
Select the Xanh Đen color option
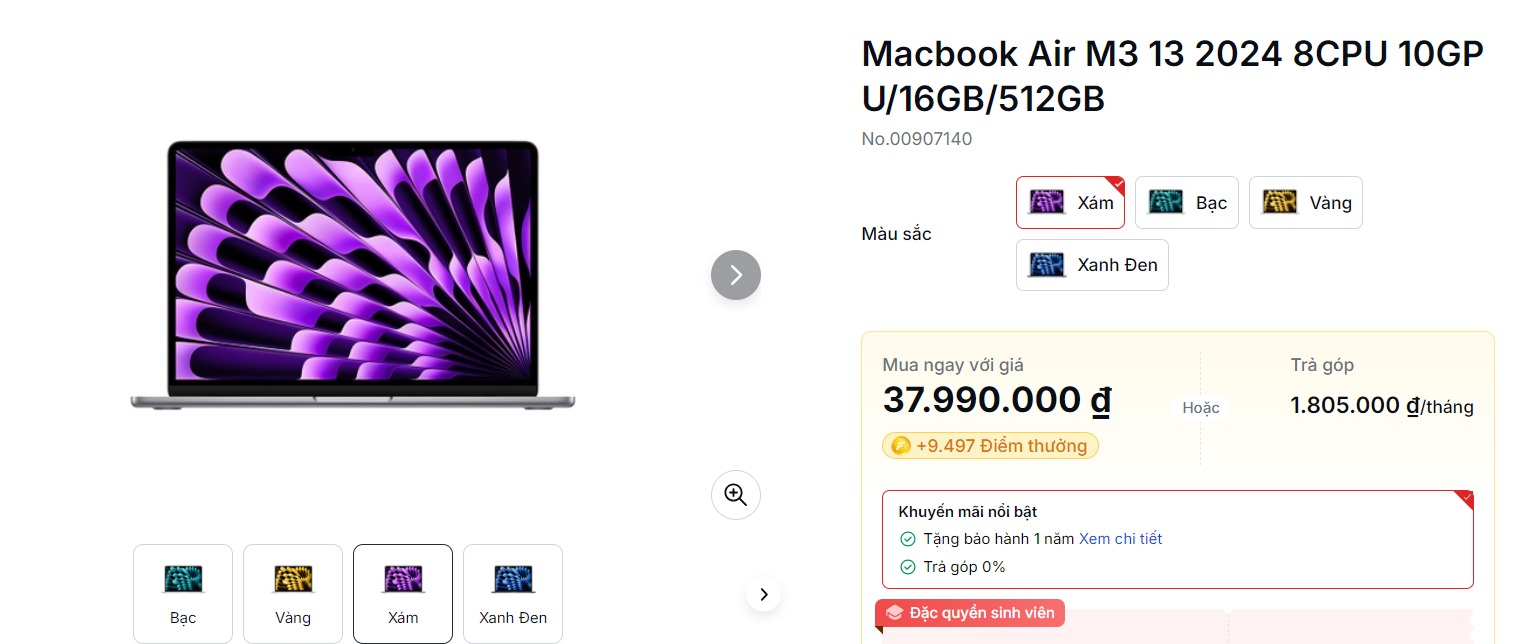point(1092,265)
